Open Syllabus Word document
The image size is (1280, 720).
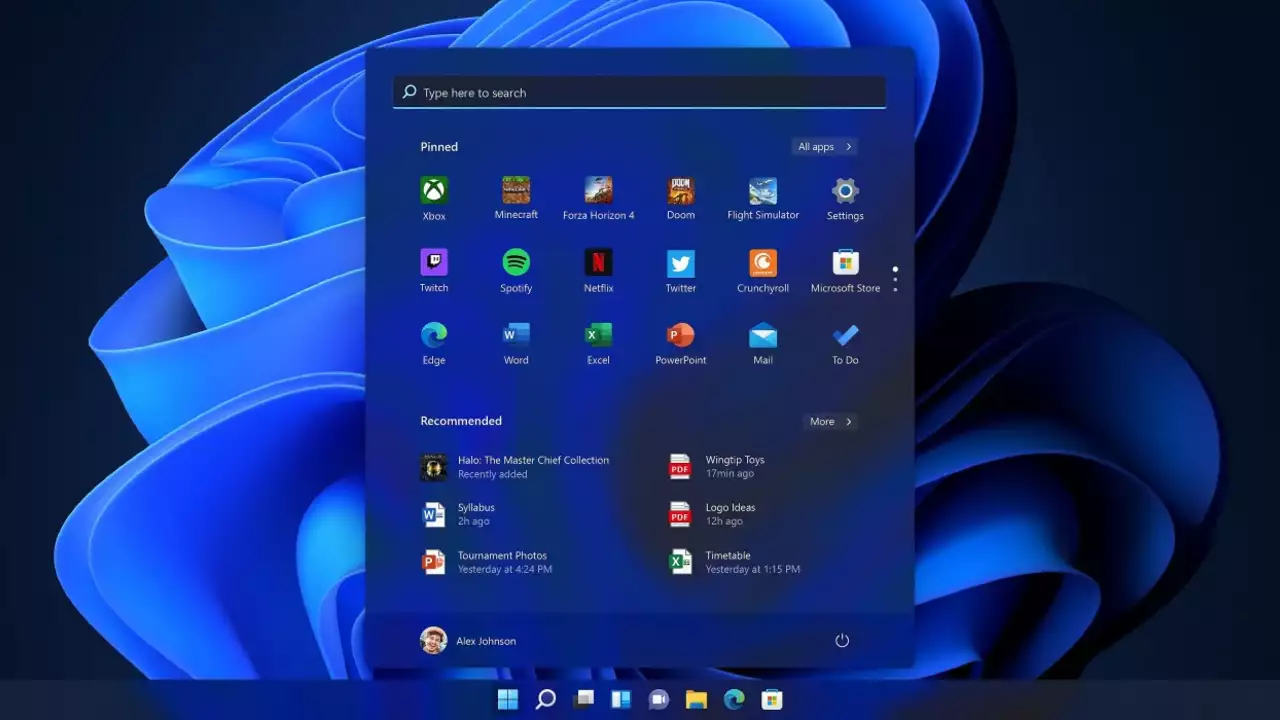[476, 514]
